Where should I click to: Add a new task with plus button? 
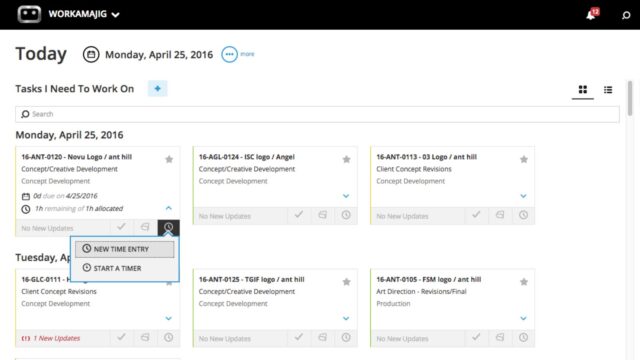tap(158, 89)
